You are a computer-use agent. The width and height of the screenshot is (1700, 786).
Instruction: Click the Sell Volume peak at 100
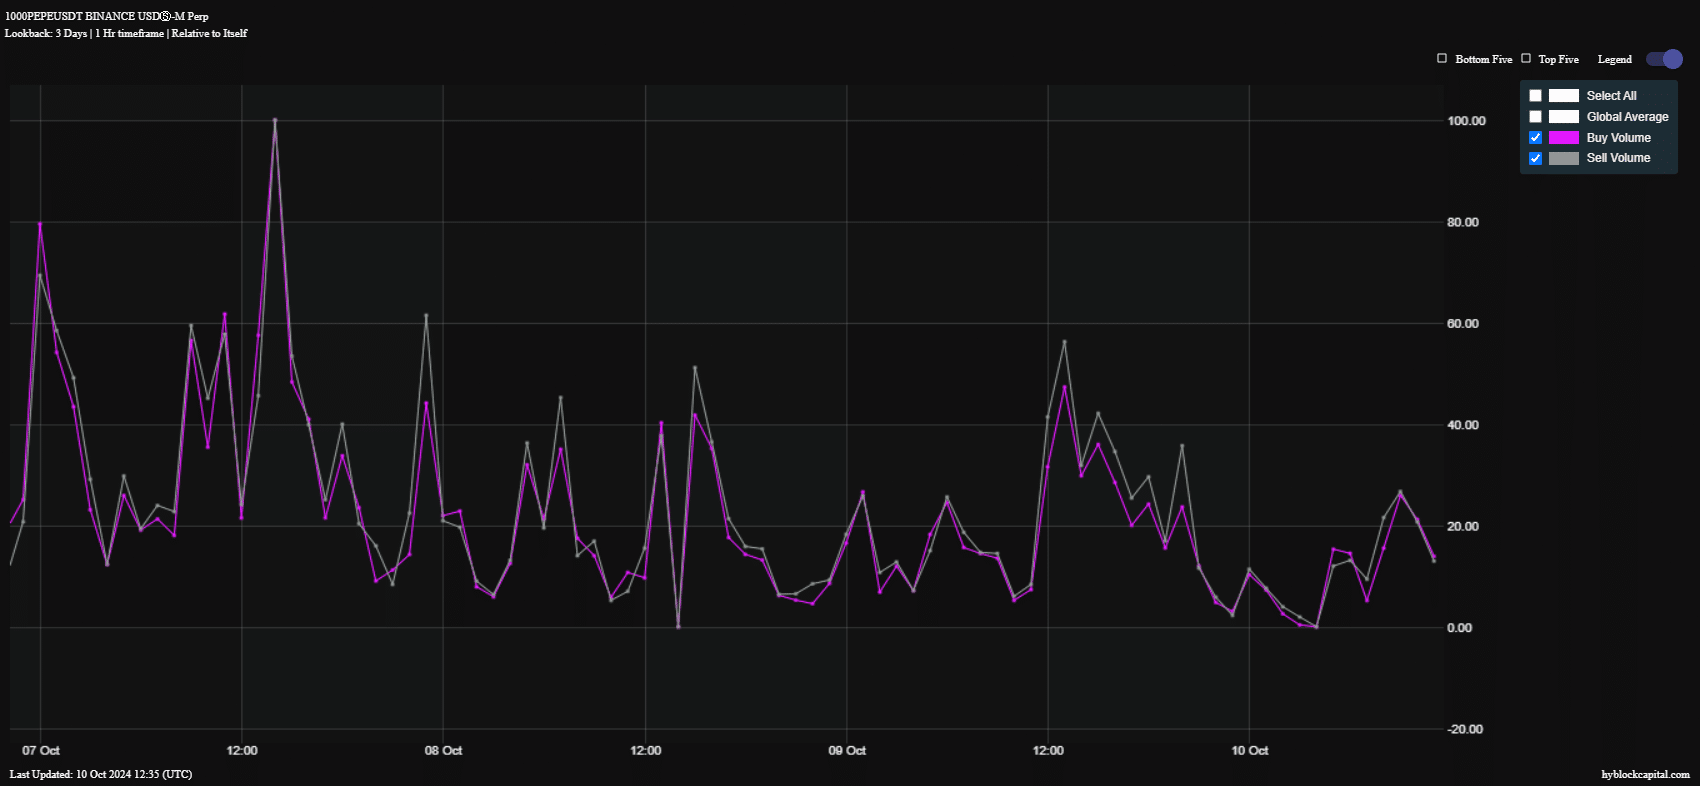[275, 120]
